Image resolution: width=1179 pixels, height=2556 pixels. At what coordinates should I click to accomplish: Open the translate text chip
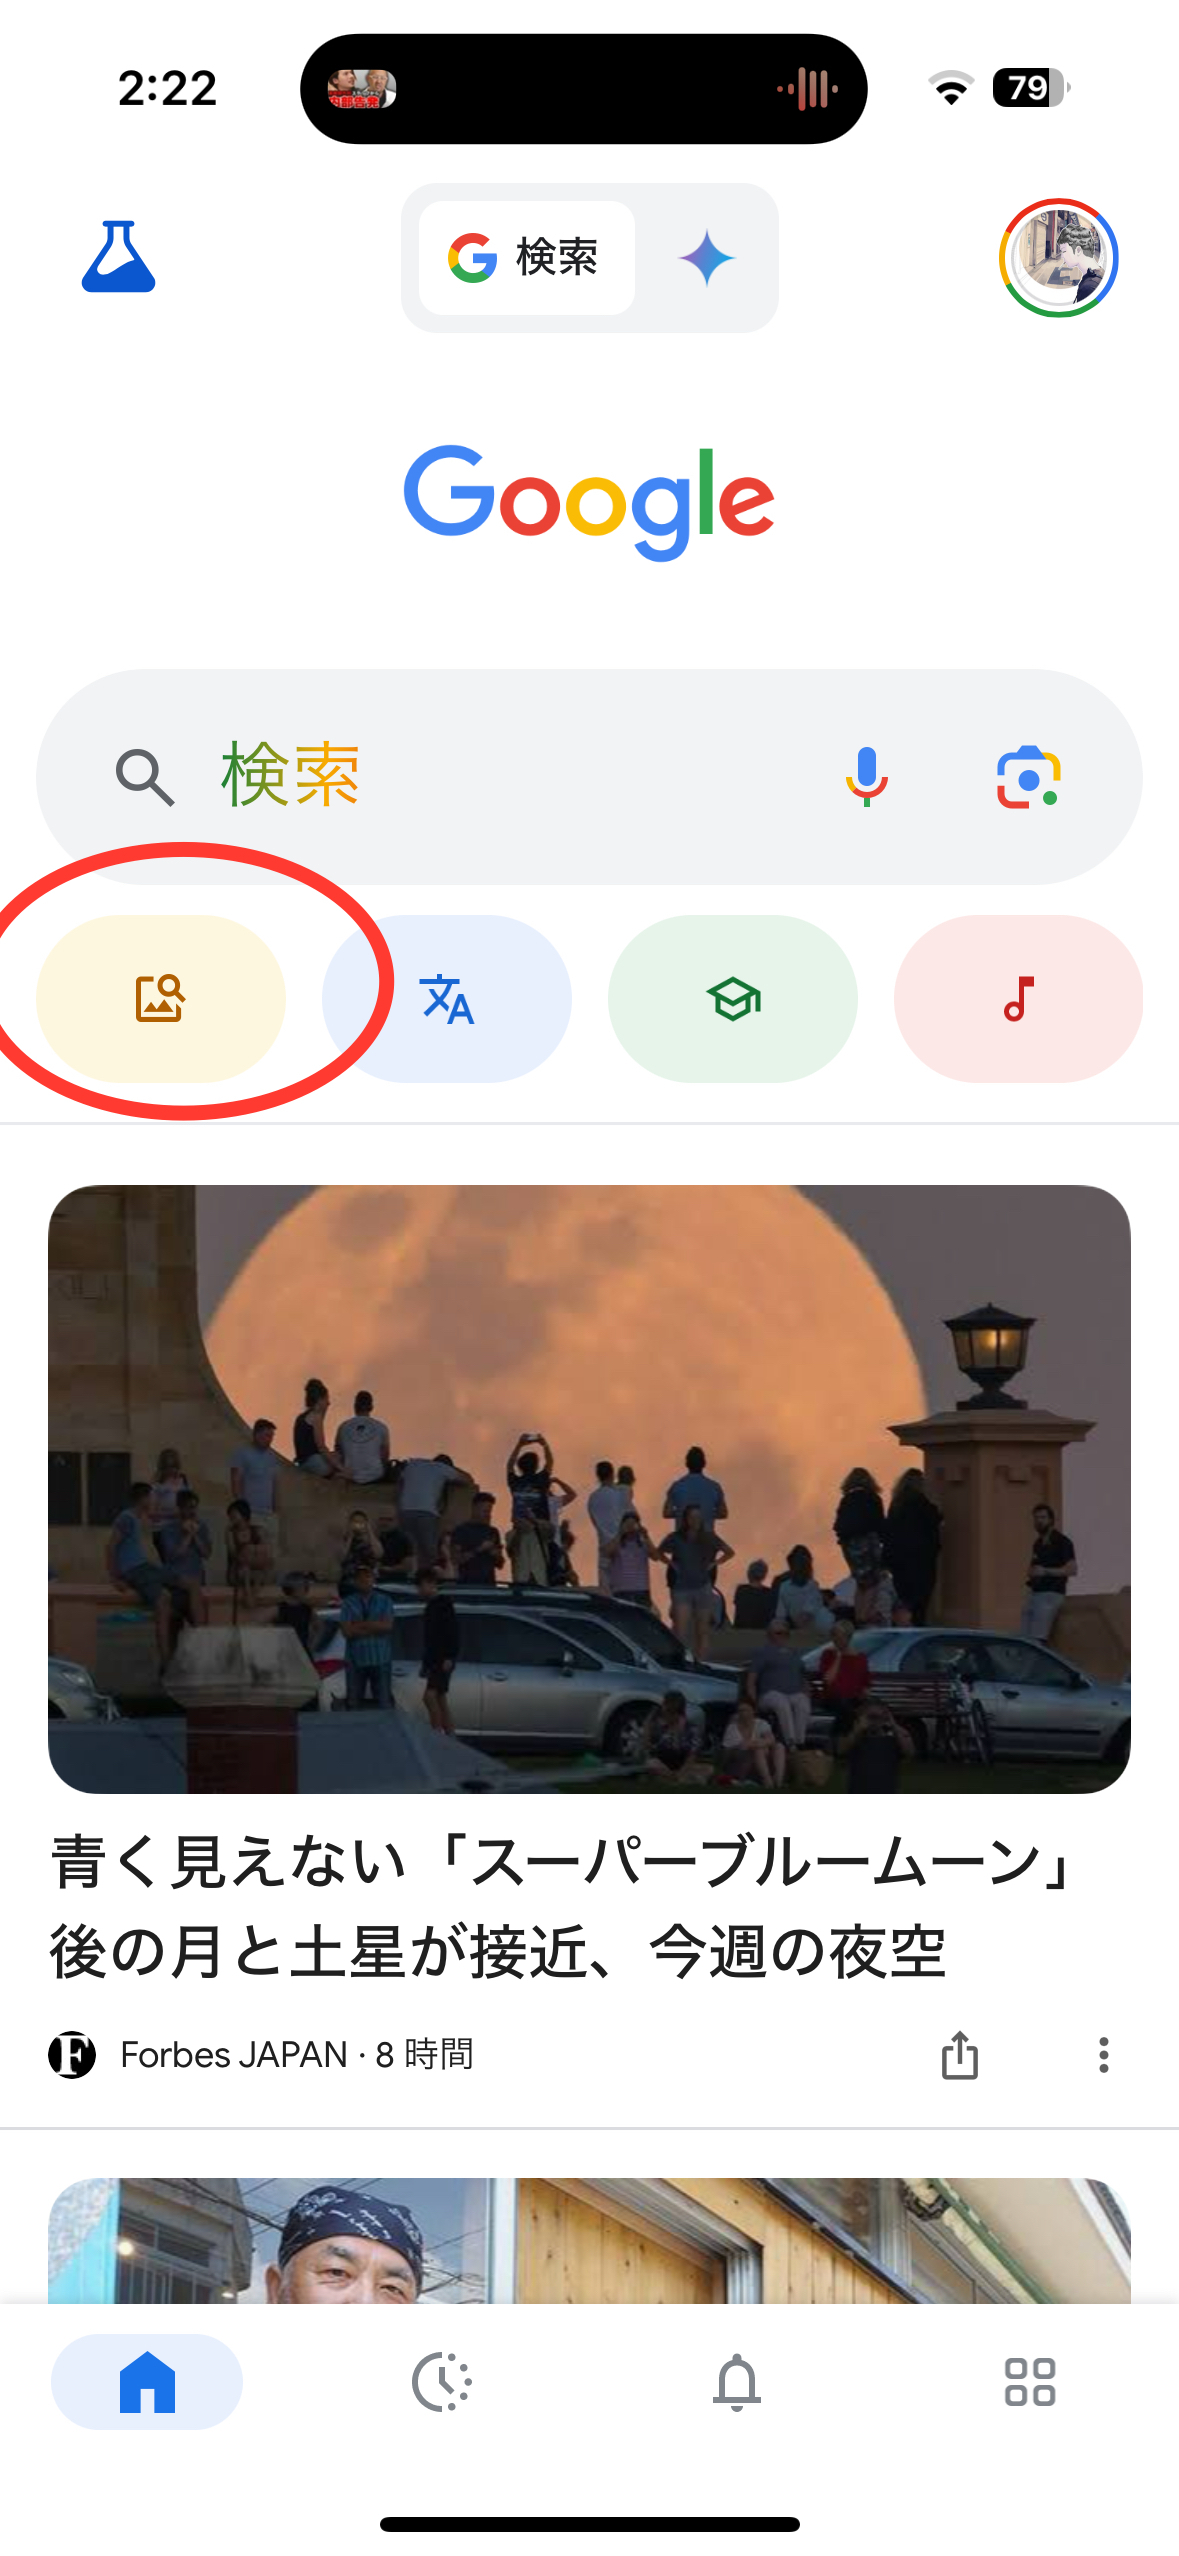(447, 998)
